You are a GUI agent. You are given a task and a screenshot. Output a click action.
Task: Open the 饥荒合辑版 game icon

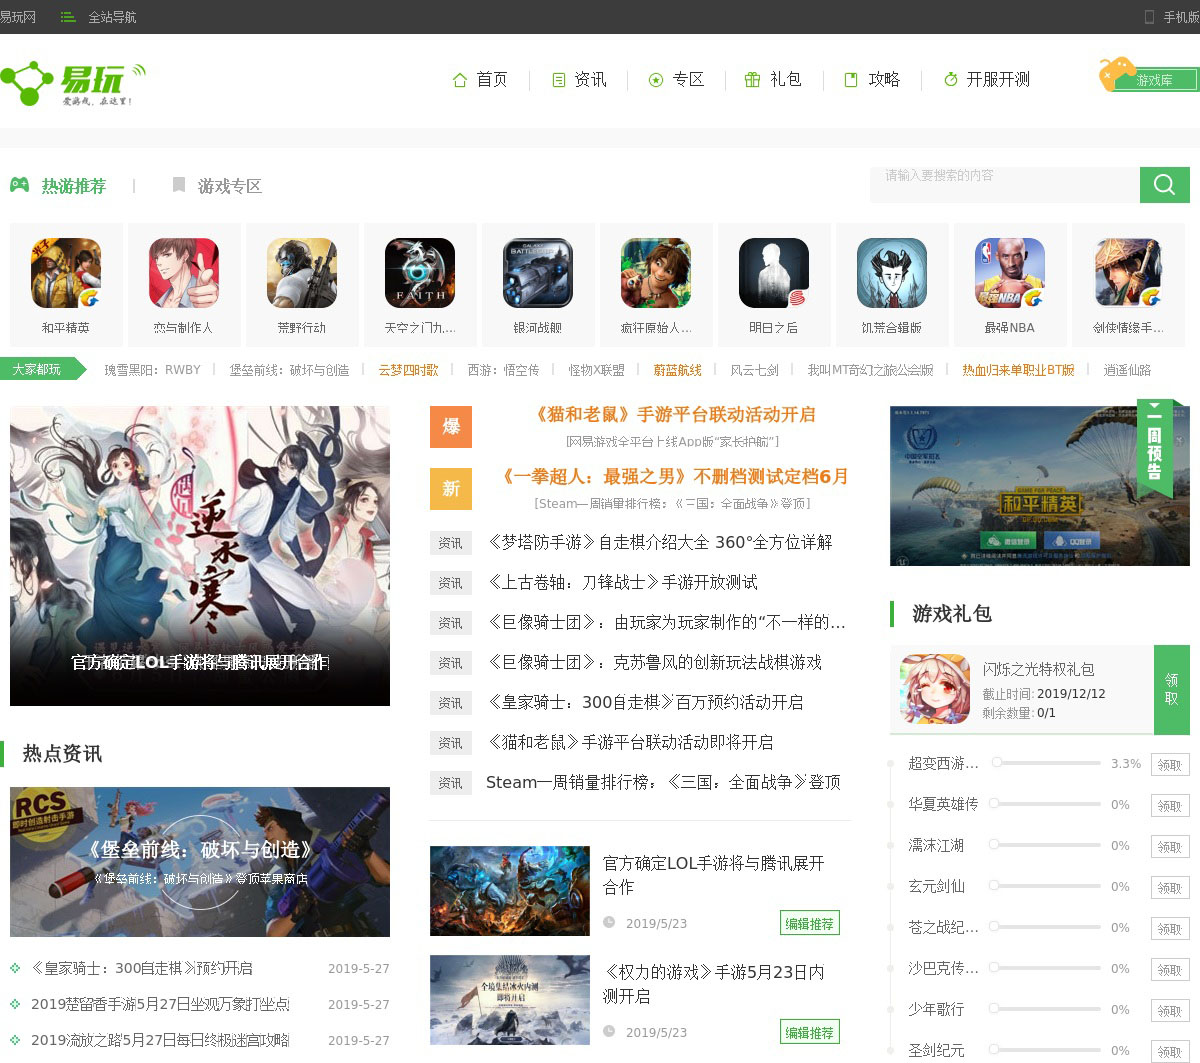(892, 273)
